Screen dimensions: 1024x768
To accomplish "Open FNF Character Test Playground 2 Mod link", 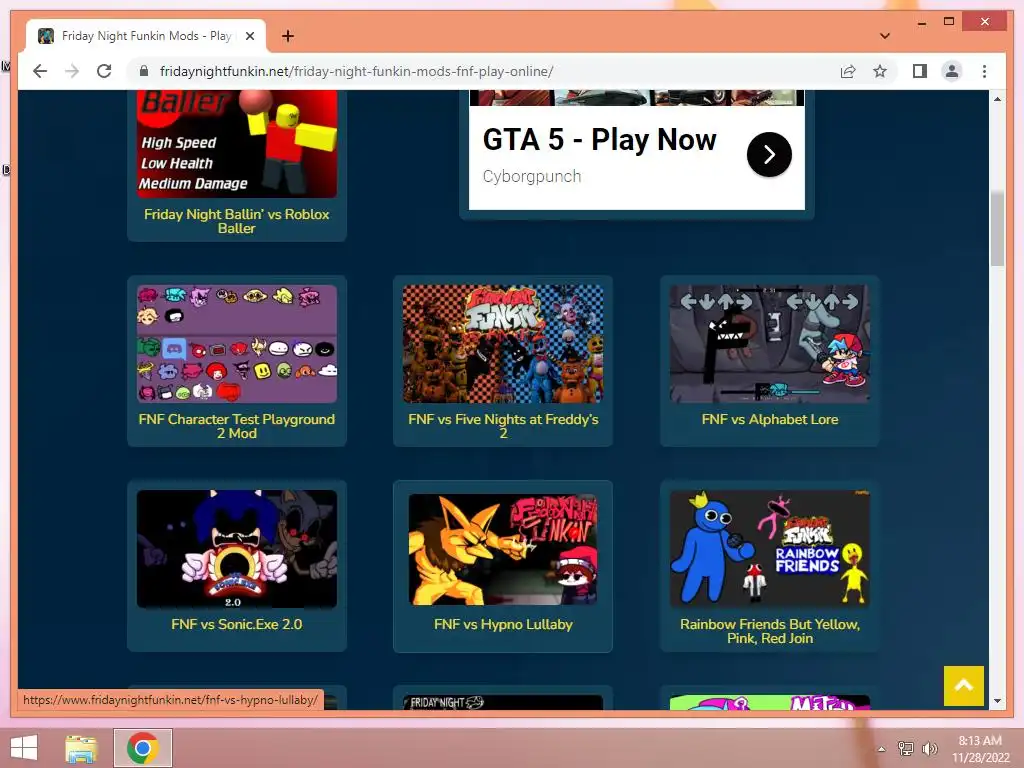I will pyautogui.click(x=236, y=426).
